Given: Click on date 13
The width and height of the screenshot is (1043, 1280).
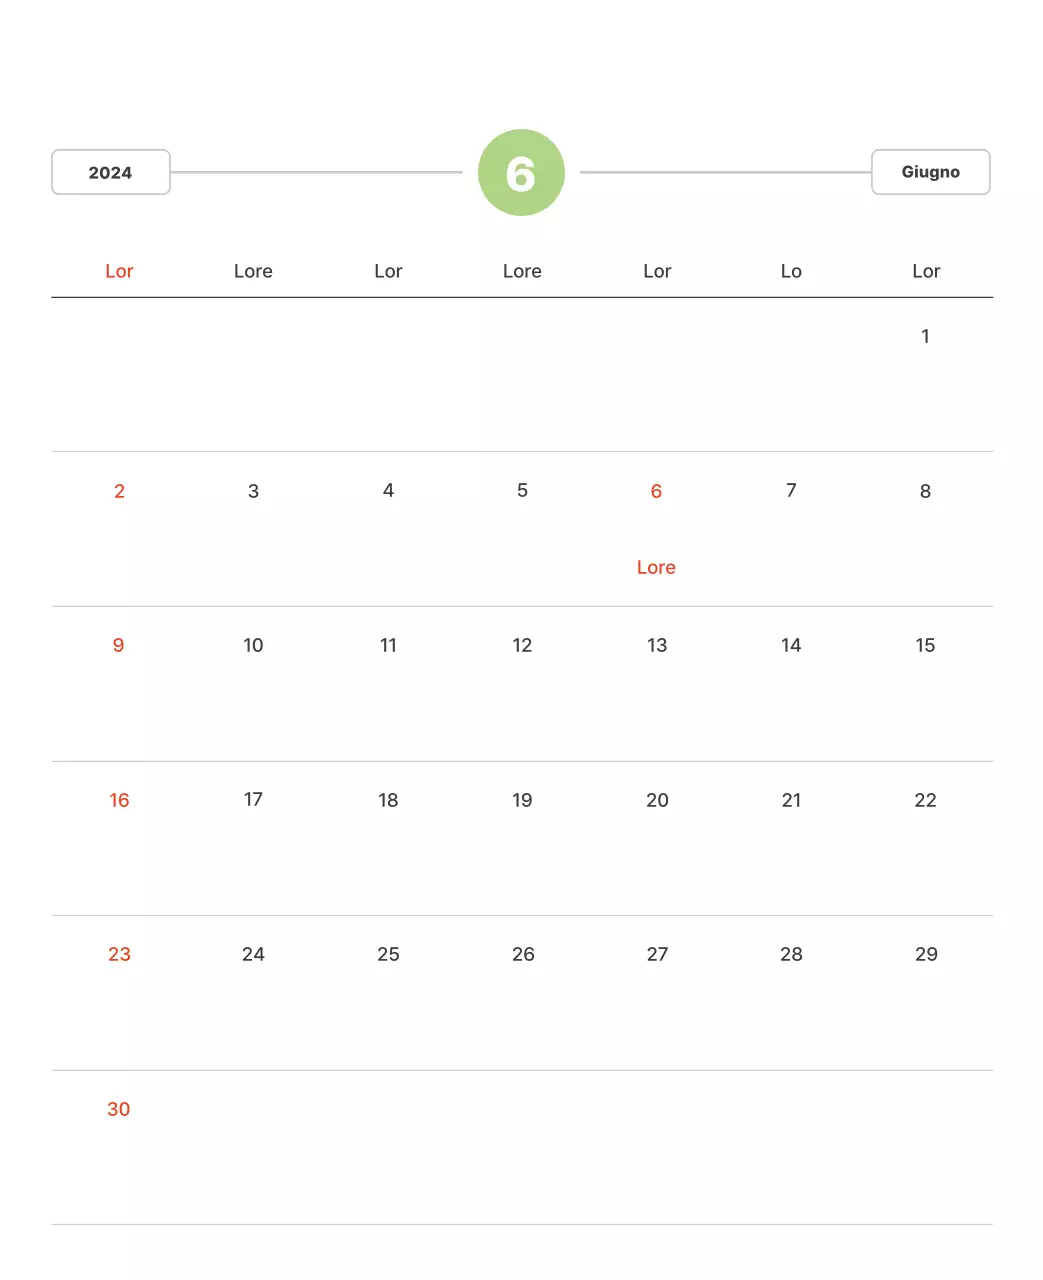Looking at the screenshot, I should tap(657, 645).
